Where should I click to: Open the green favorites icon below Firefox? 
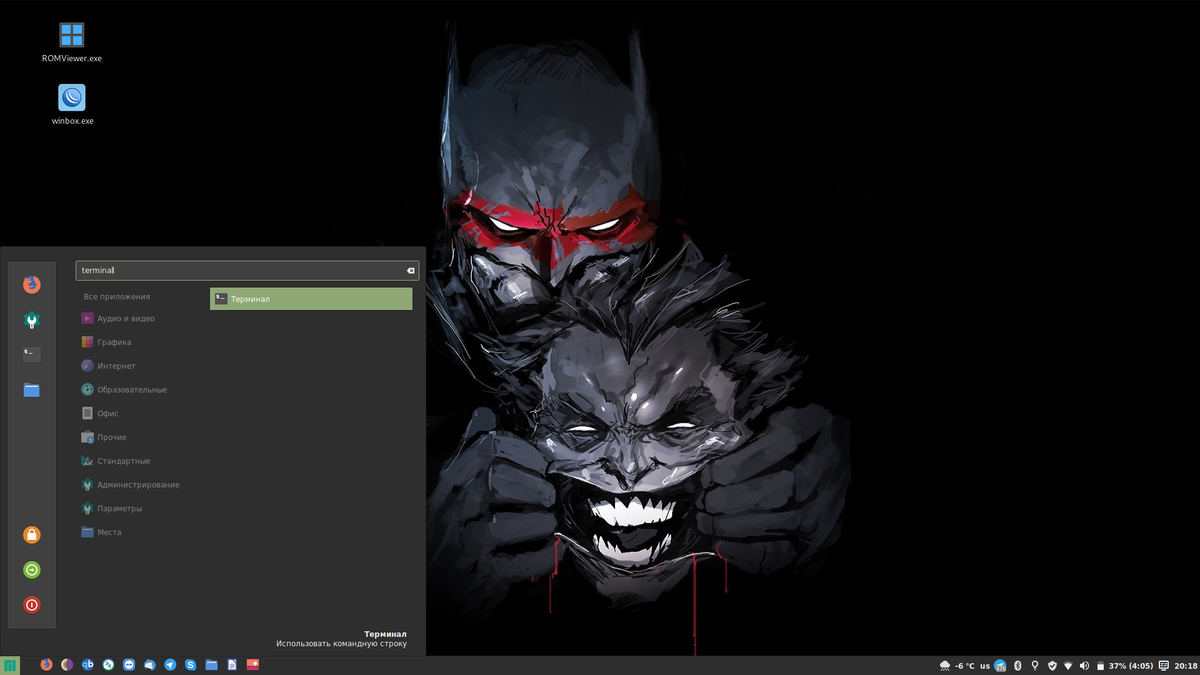(32, 321)
